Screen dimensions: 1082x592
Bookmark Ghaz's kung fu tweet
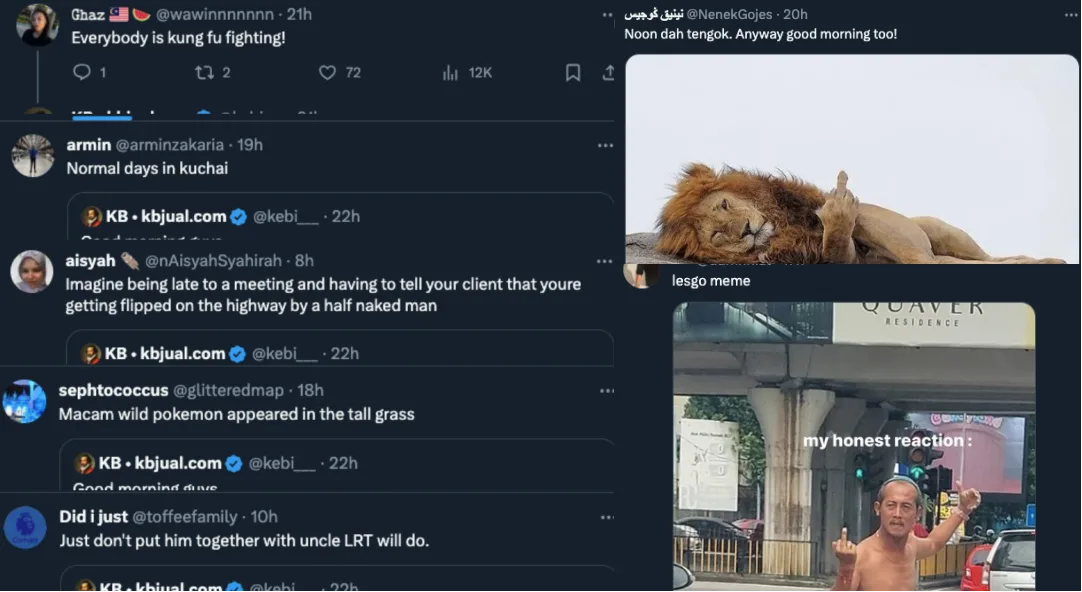coord(573,72)
